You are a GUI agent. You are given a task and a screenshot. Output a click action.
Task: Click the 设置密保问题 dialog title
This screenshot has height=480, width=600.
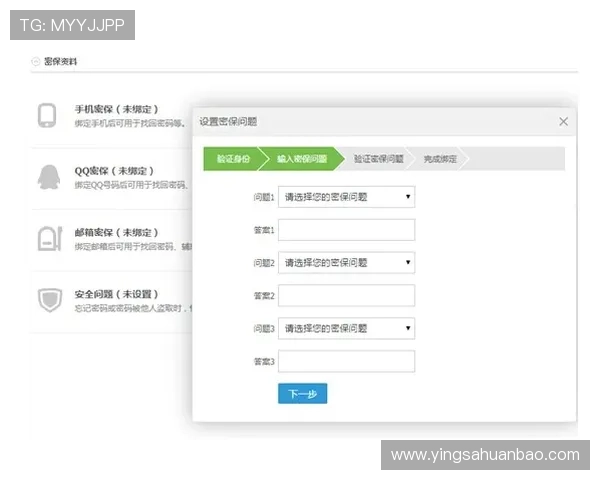pos(228,122)
